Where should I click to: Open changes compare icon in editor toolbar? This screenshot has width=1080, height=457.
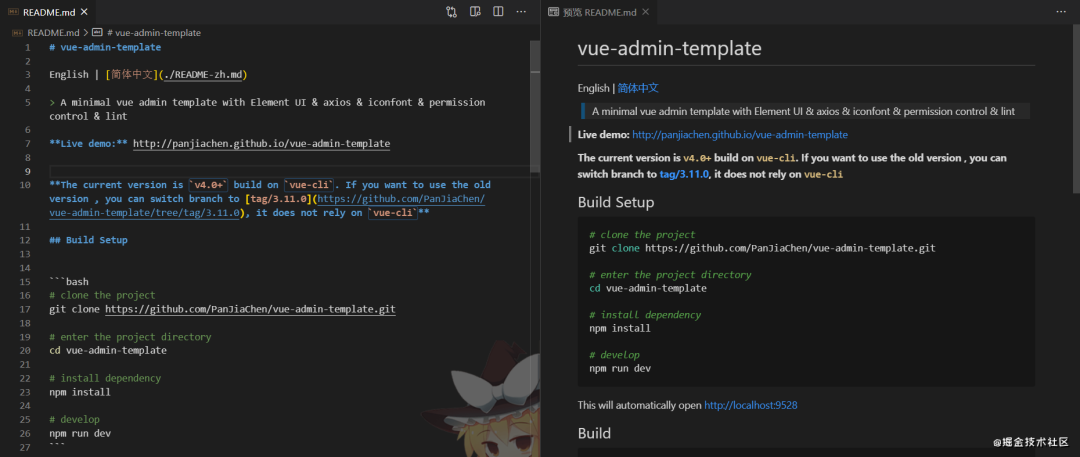pos(452,12)
